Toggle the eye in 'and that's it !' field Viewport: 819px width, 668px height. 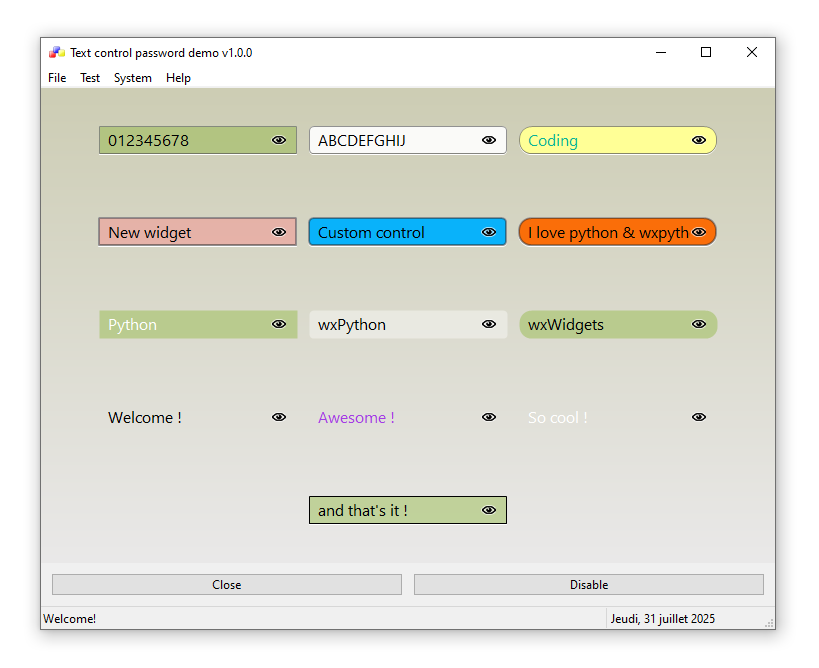click(489, 511)
